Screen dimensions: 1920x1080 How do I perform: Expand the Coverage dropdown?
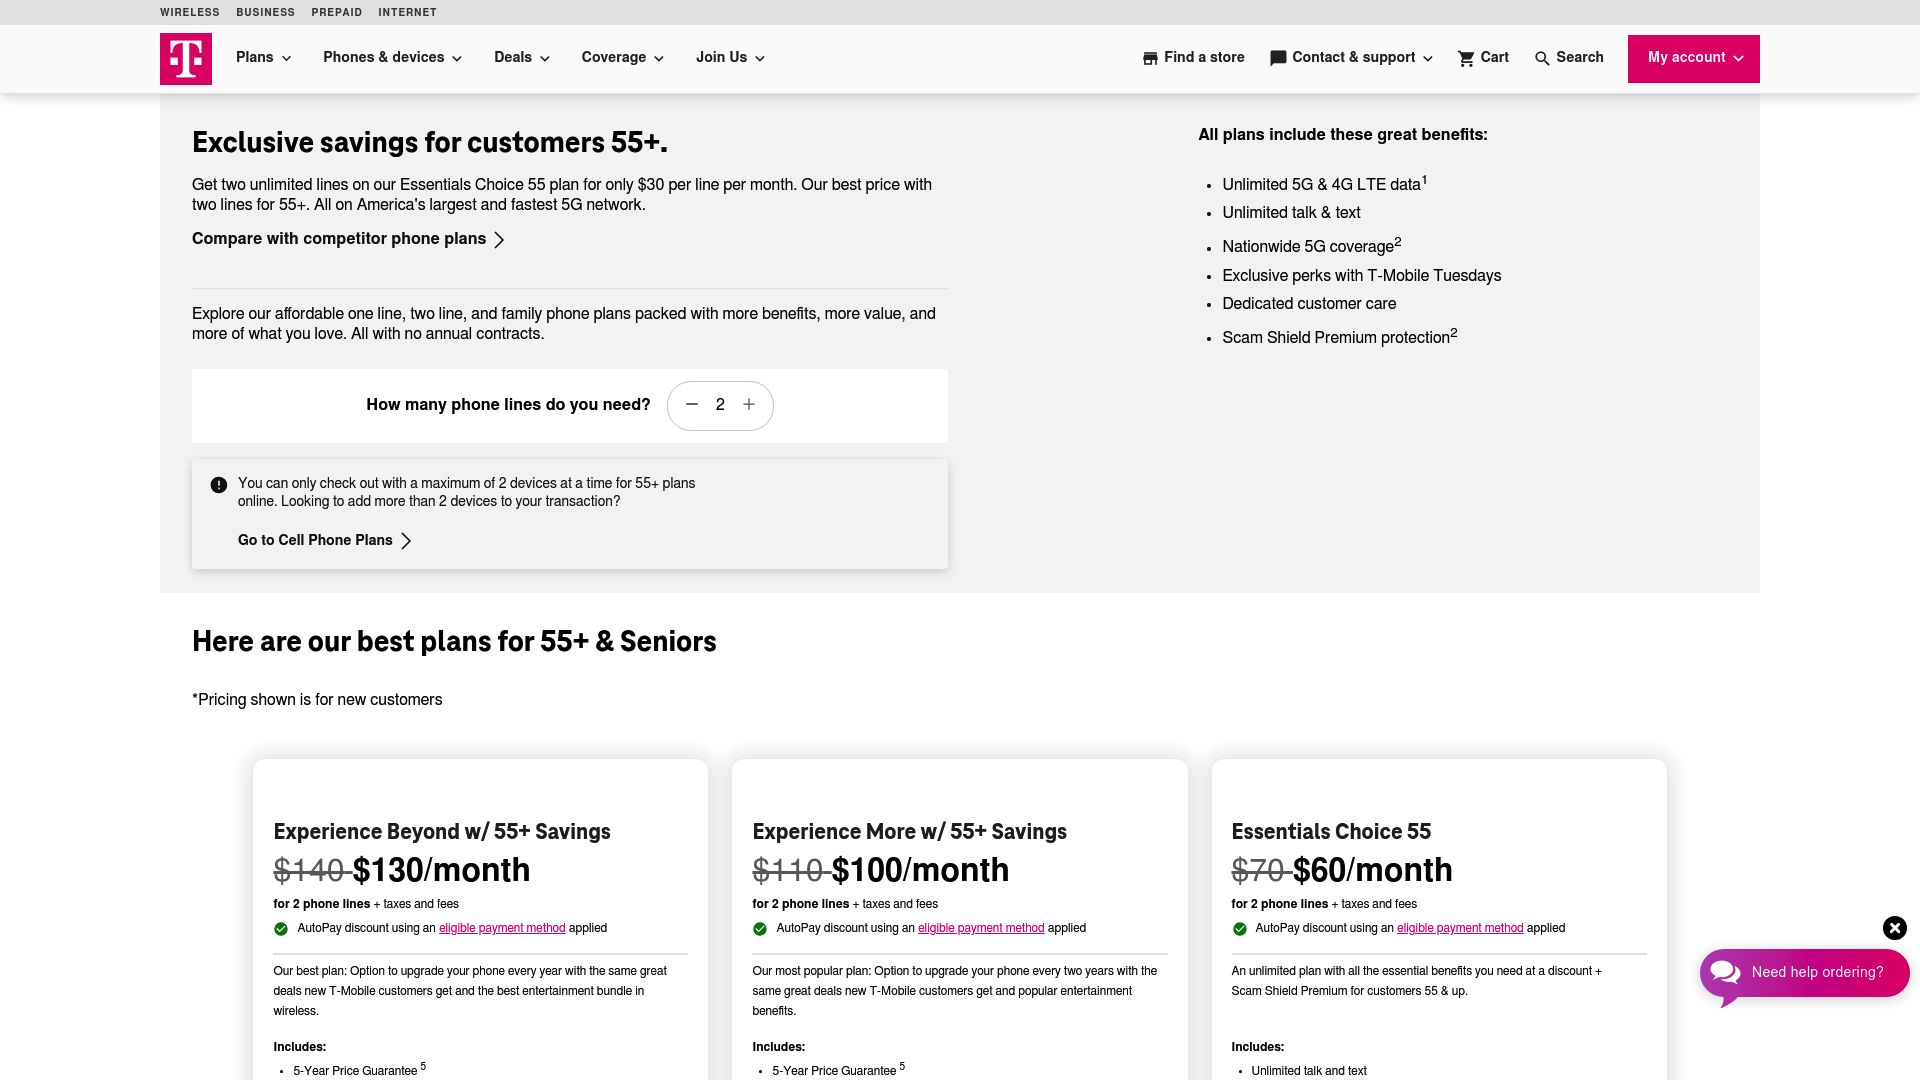623,58
